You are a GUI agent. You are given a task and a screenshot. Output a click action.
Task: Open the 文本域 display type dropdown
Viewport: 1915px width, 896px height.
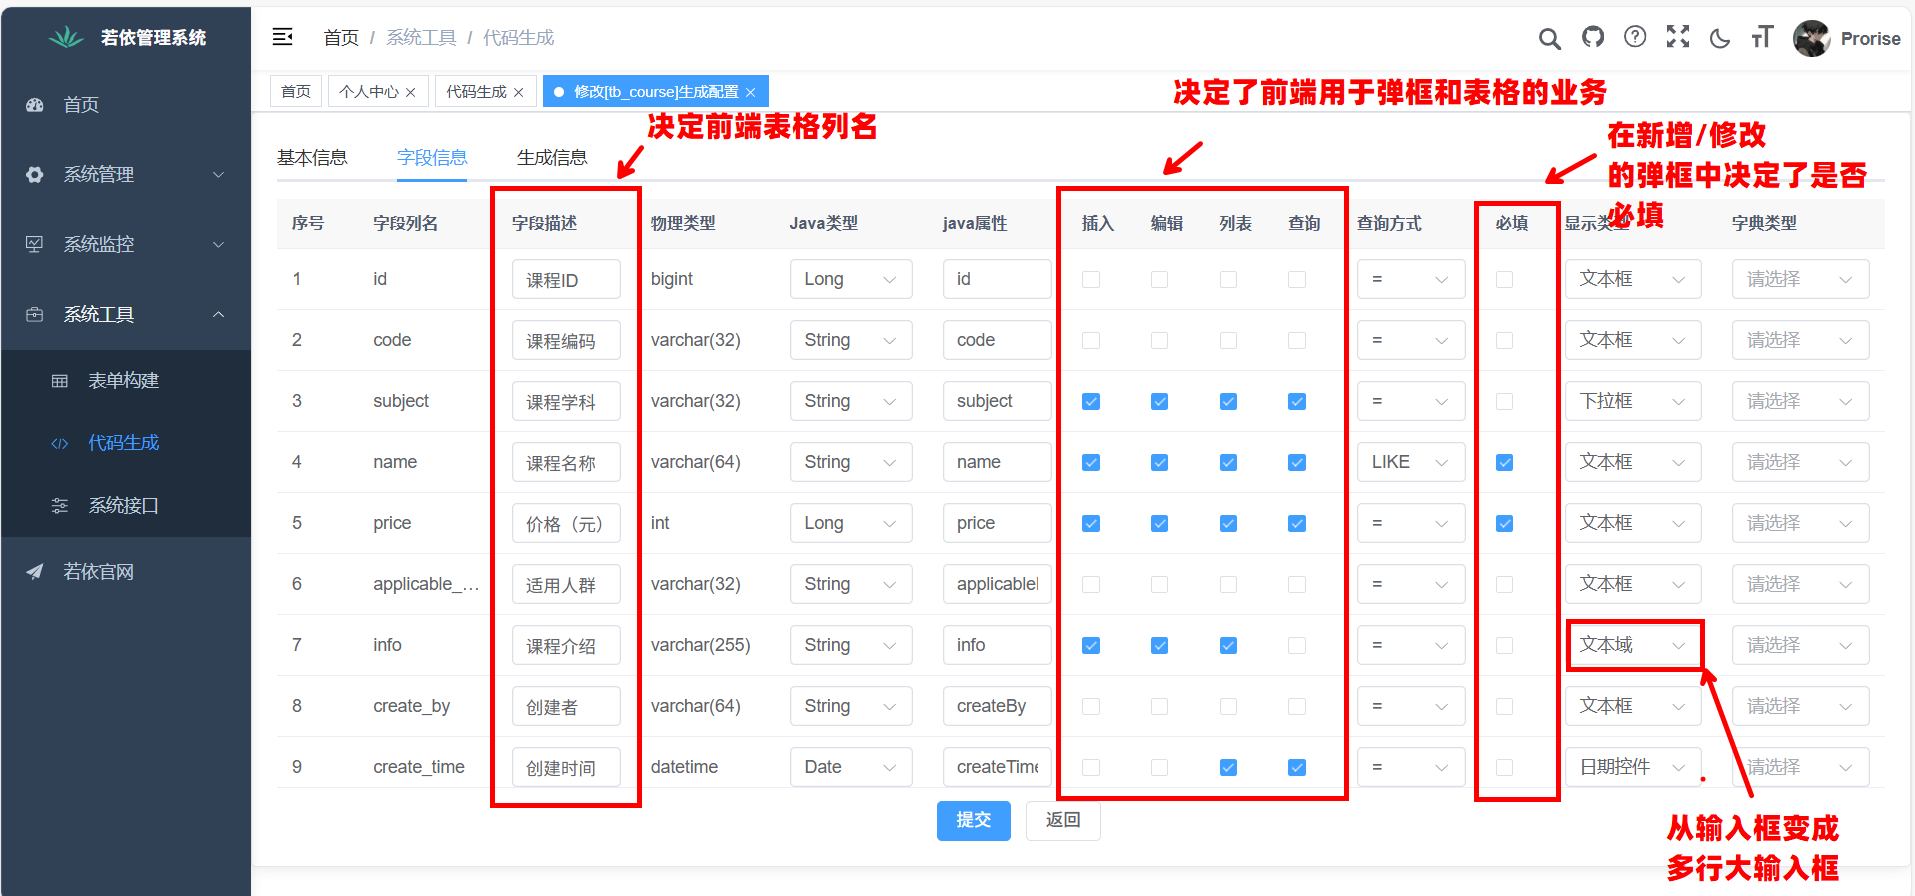pos(1632,645)
